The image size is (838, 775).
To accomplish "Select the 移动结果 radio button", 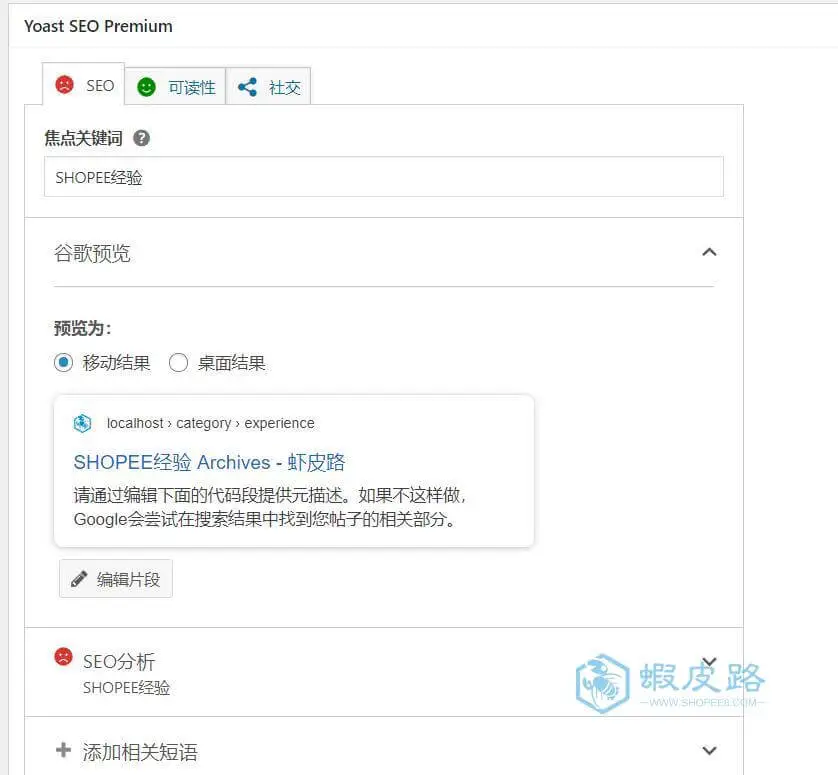I will [x=64, y=363].
